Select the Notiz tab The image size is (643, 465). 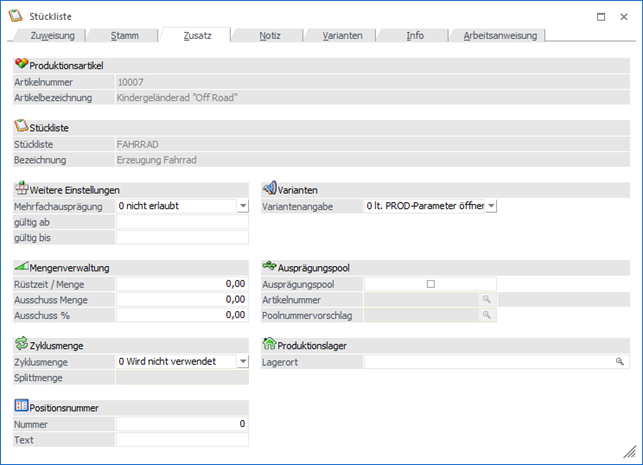(x=269, y=35)
